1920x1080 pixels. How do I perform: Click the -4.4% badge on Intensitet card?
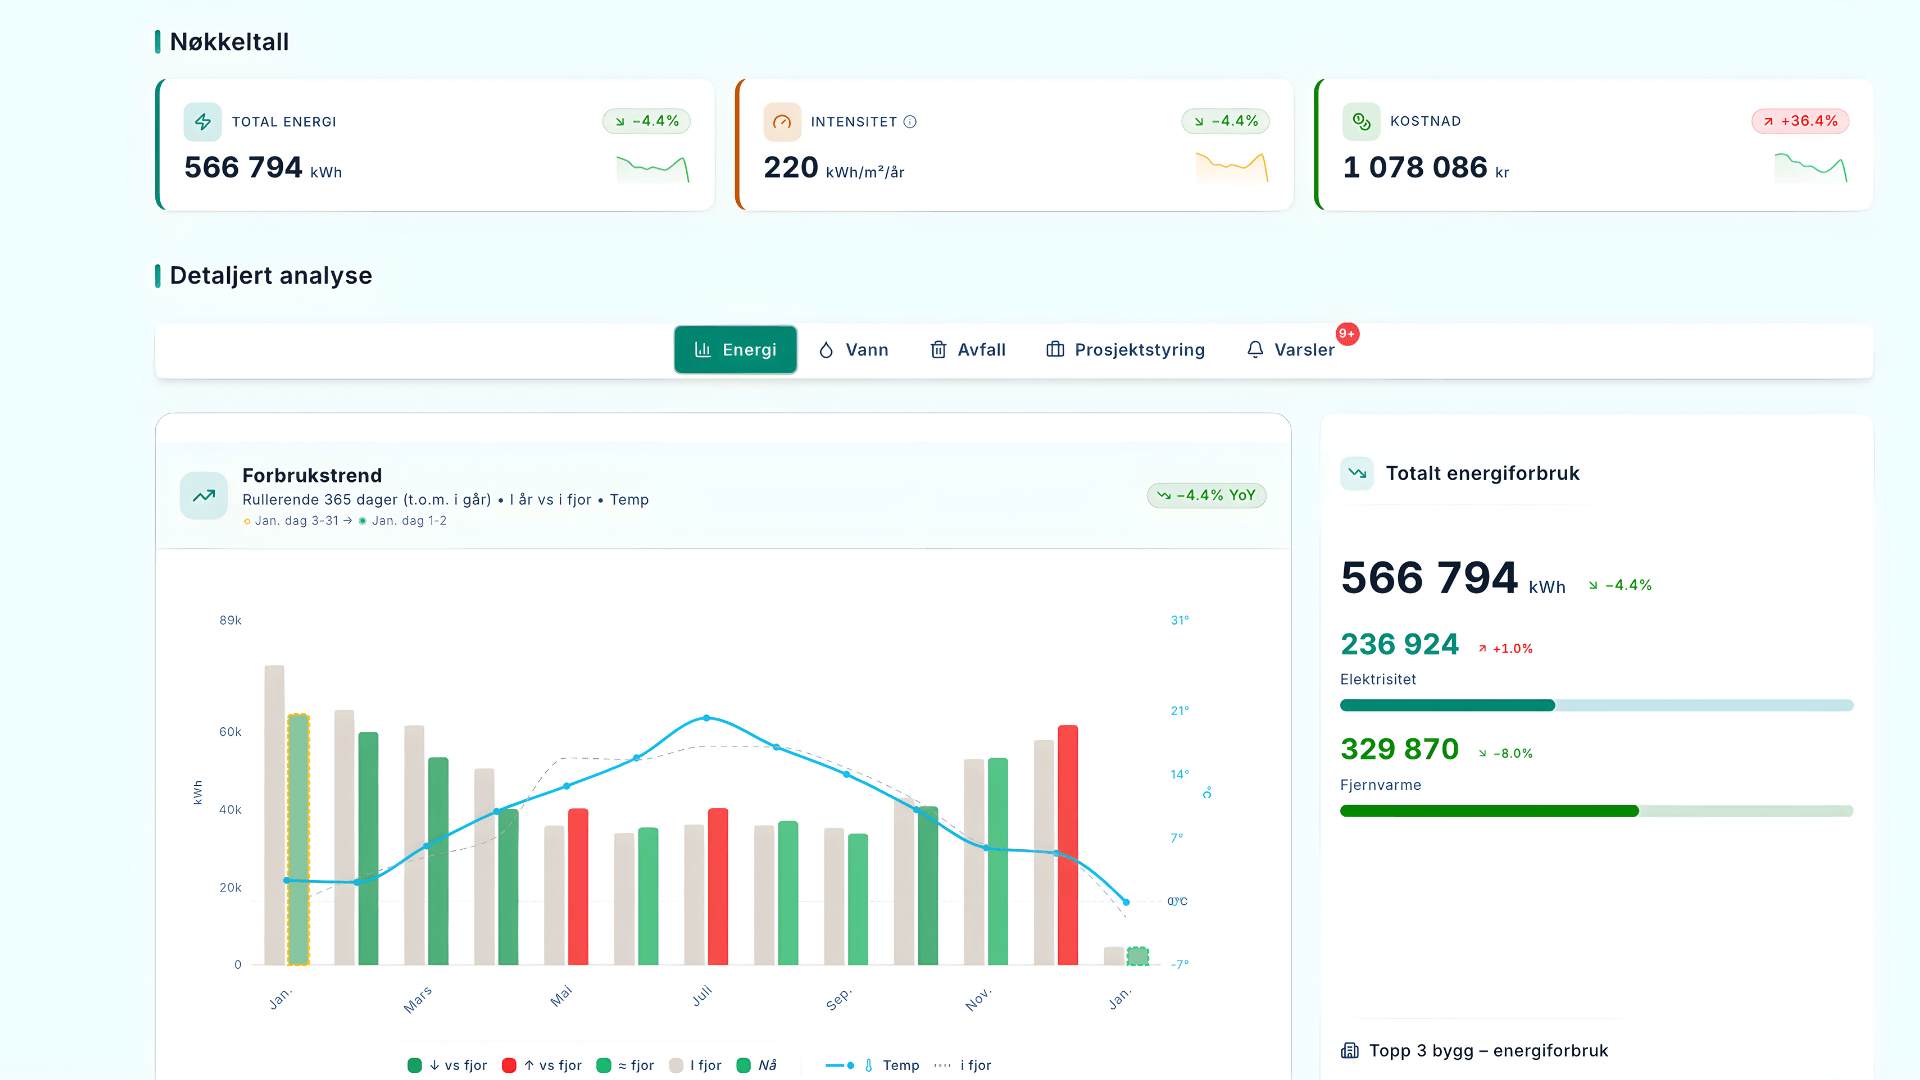click(1225, 121)
